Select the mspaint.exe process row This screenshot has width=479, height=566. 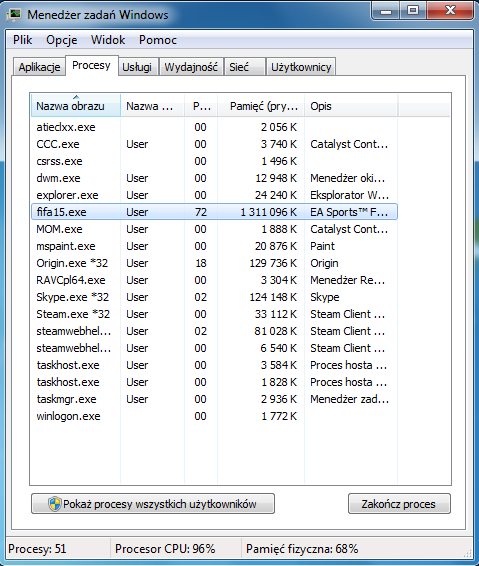pos(214,246)
